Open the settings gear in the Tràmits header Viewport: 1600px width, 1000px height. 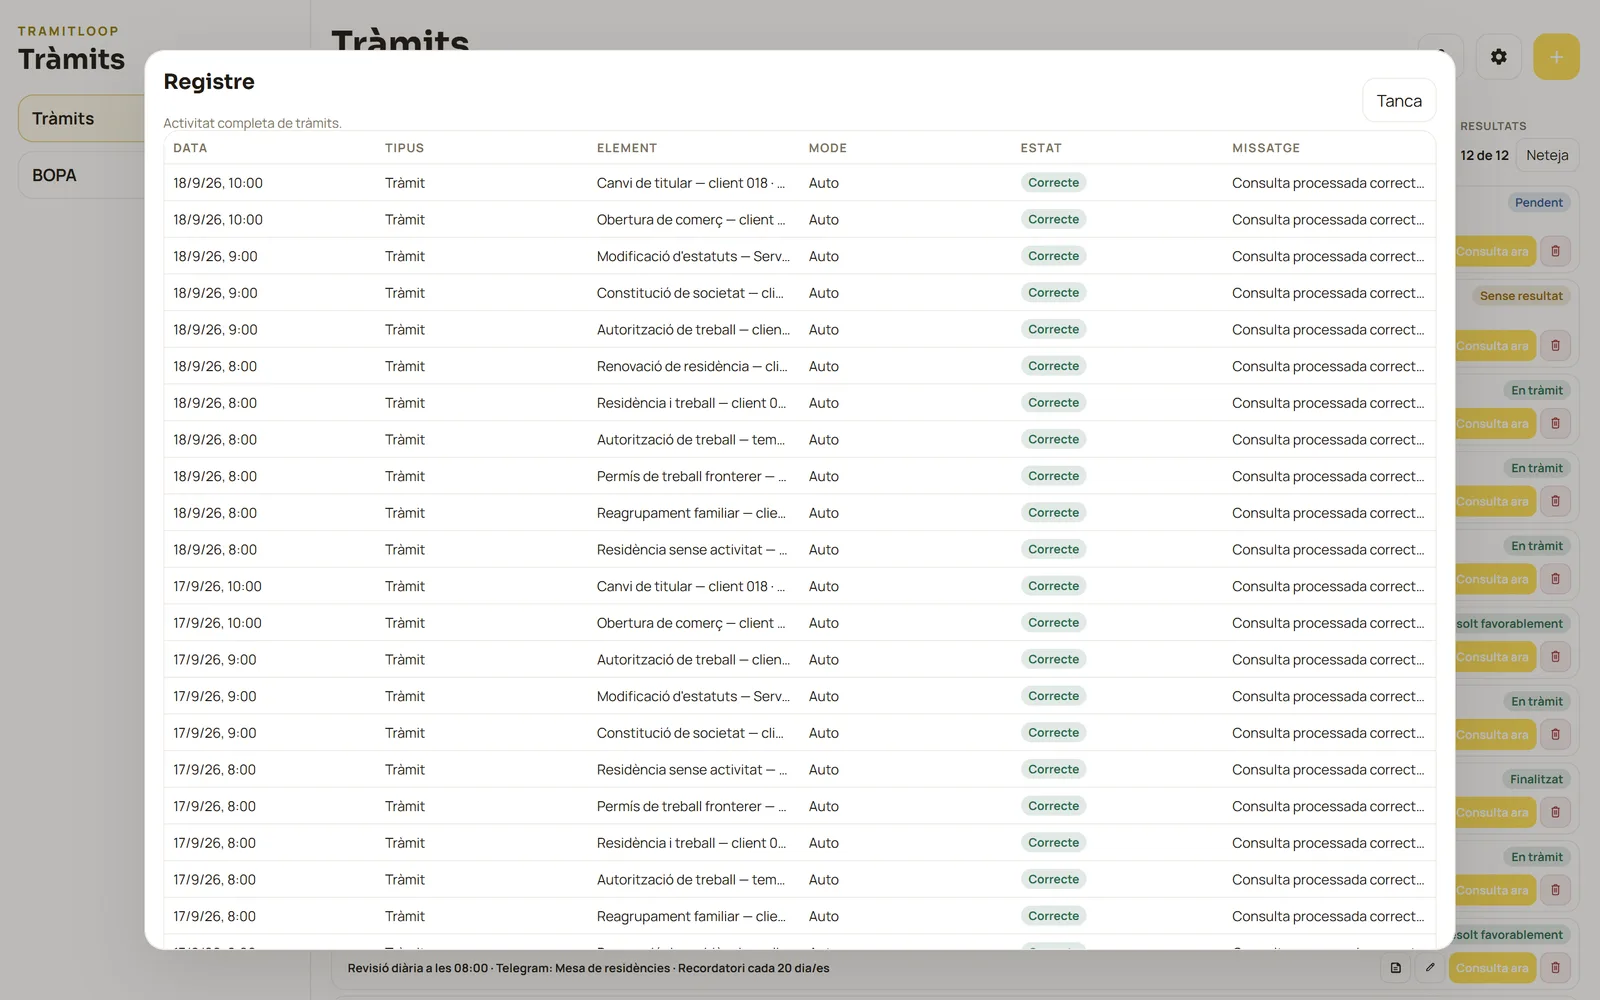(x=1498, y=57)
